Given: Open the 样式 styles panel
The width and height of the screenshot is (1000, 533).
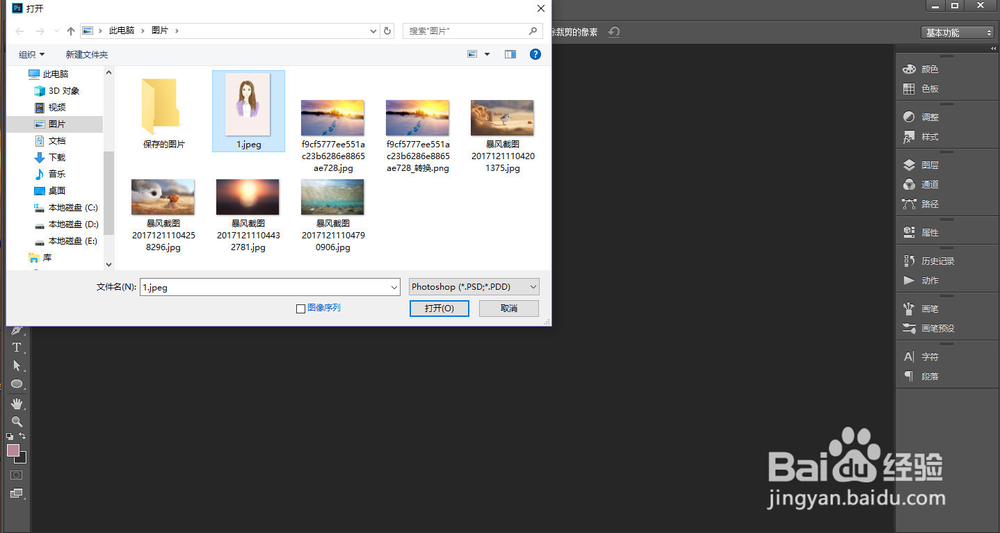Looking at the screenshot, I should pos(920,137).
